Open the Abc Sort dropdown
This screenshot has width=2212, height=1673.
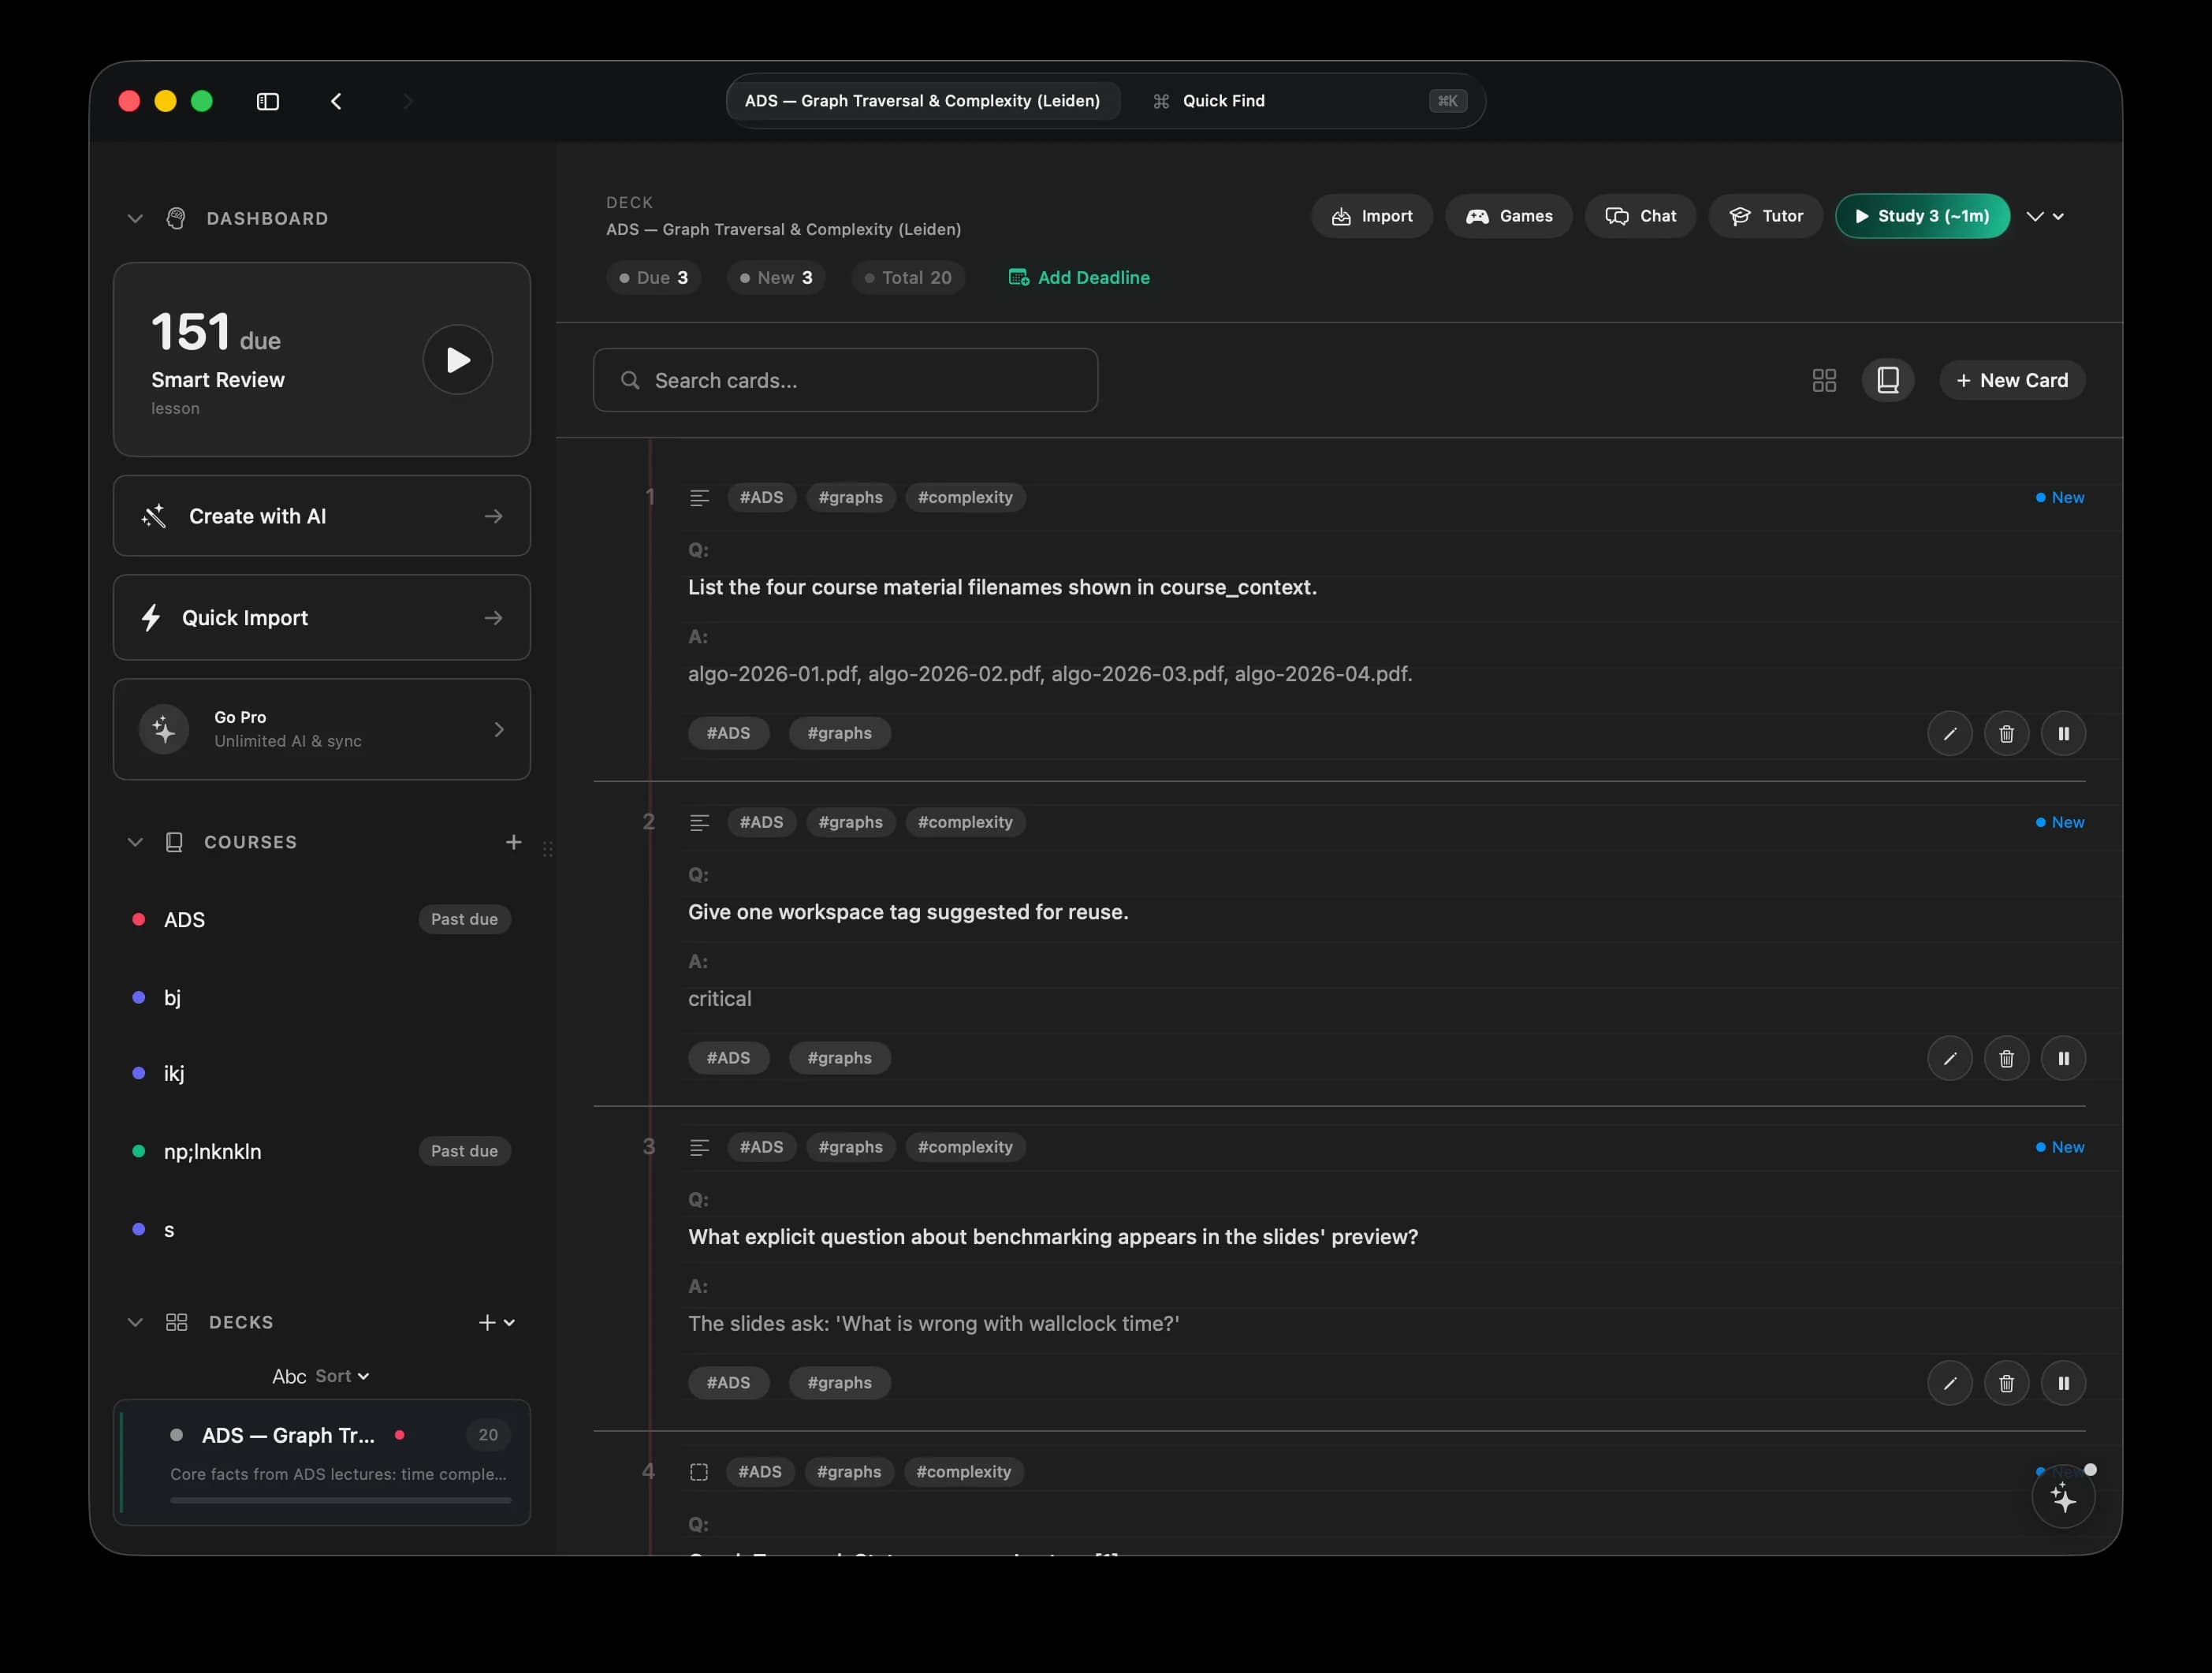pos(321,1375)
